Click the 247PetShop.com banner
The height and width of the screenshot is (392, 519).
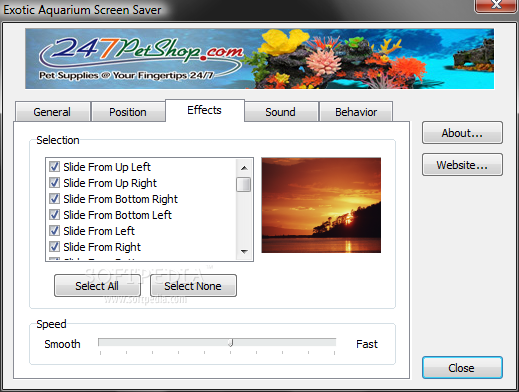coord(259,59)
